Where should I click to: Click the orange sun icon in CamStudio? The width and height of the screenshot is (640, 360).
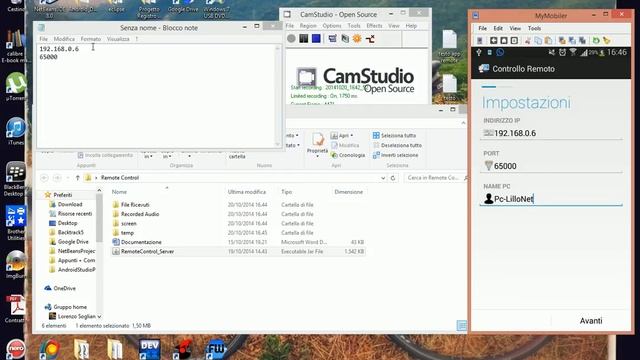(x=358, y=39)
